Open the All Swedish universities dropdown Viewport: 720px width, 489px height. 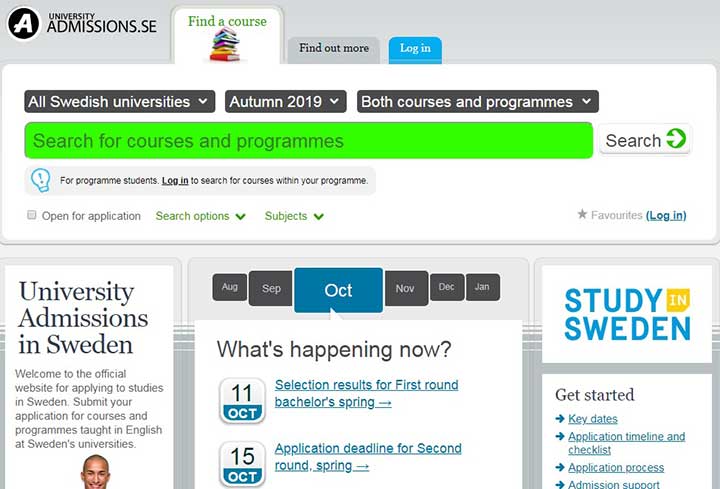(119, 101)
